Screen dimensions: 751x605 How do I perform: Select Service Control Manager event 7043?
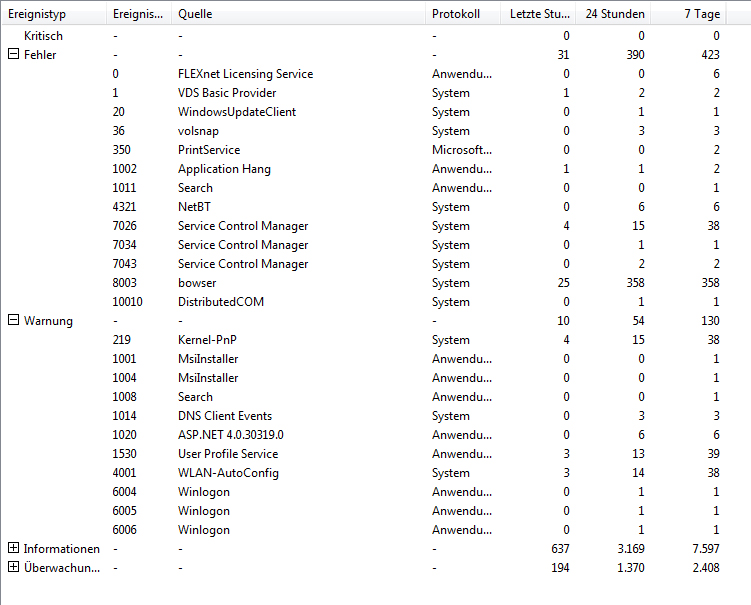tap(364, 264)
